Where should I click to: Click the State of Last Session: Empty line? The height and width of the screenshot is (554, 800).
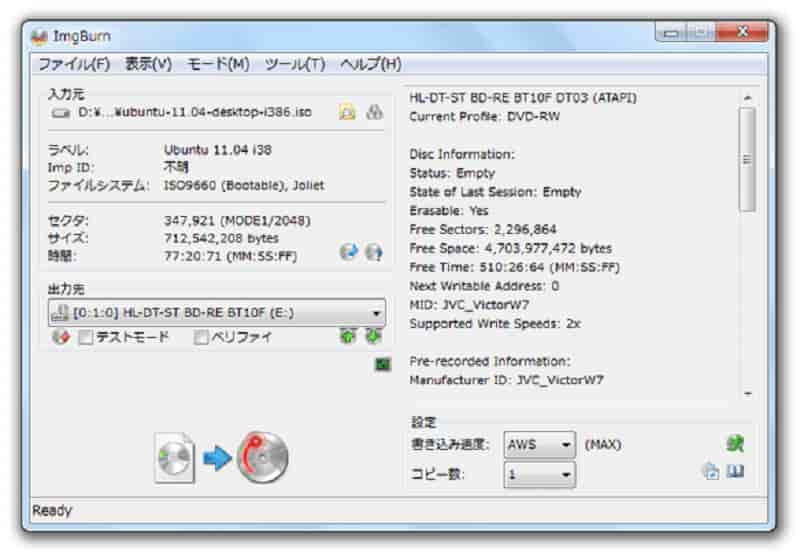[x=495, y=192]
